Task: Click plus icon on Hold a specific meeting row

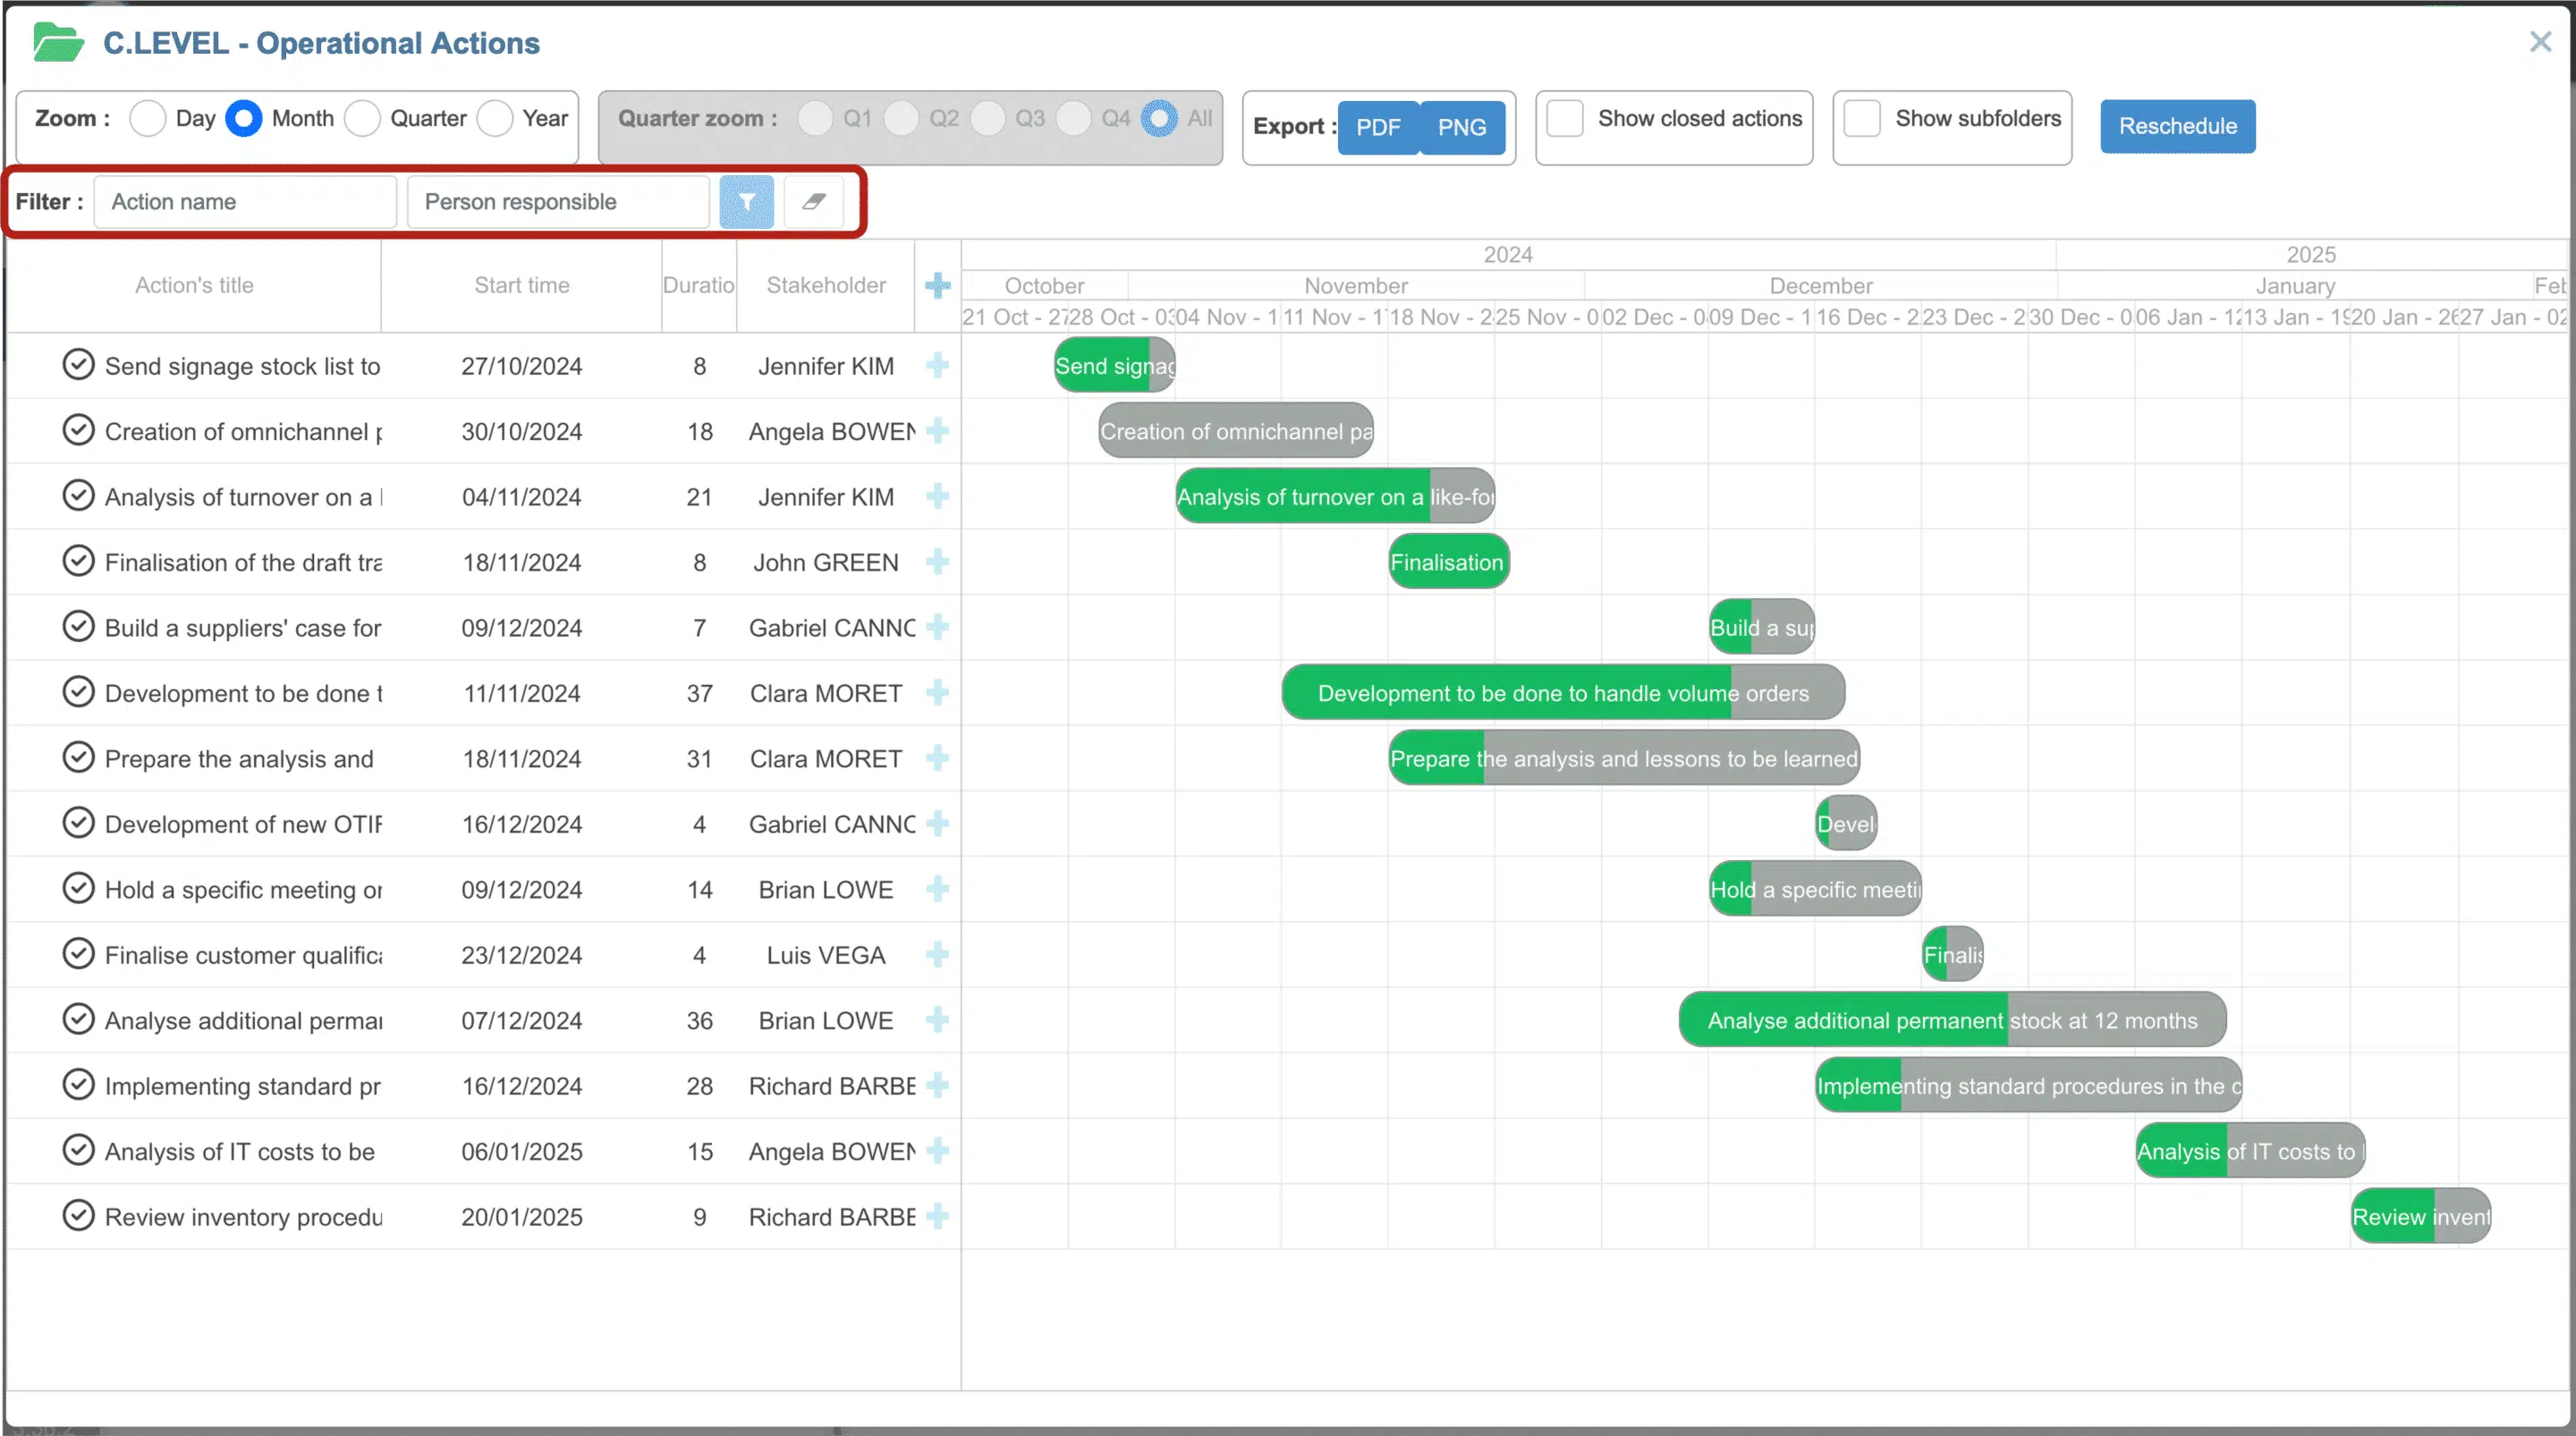Action: 937,889
